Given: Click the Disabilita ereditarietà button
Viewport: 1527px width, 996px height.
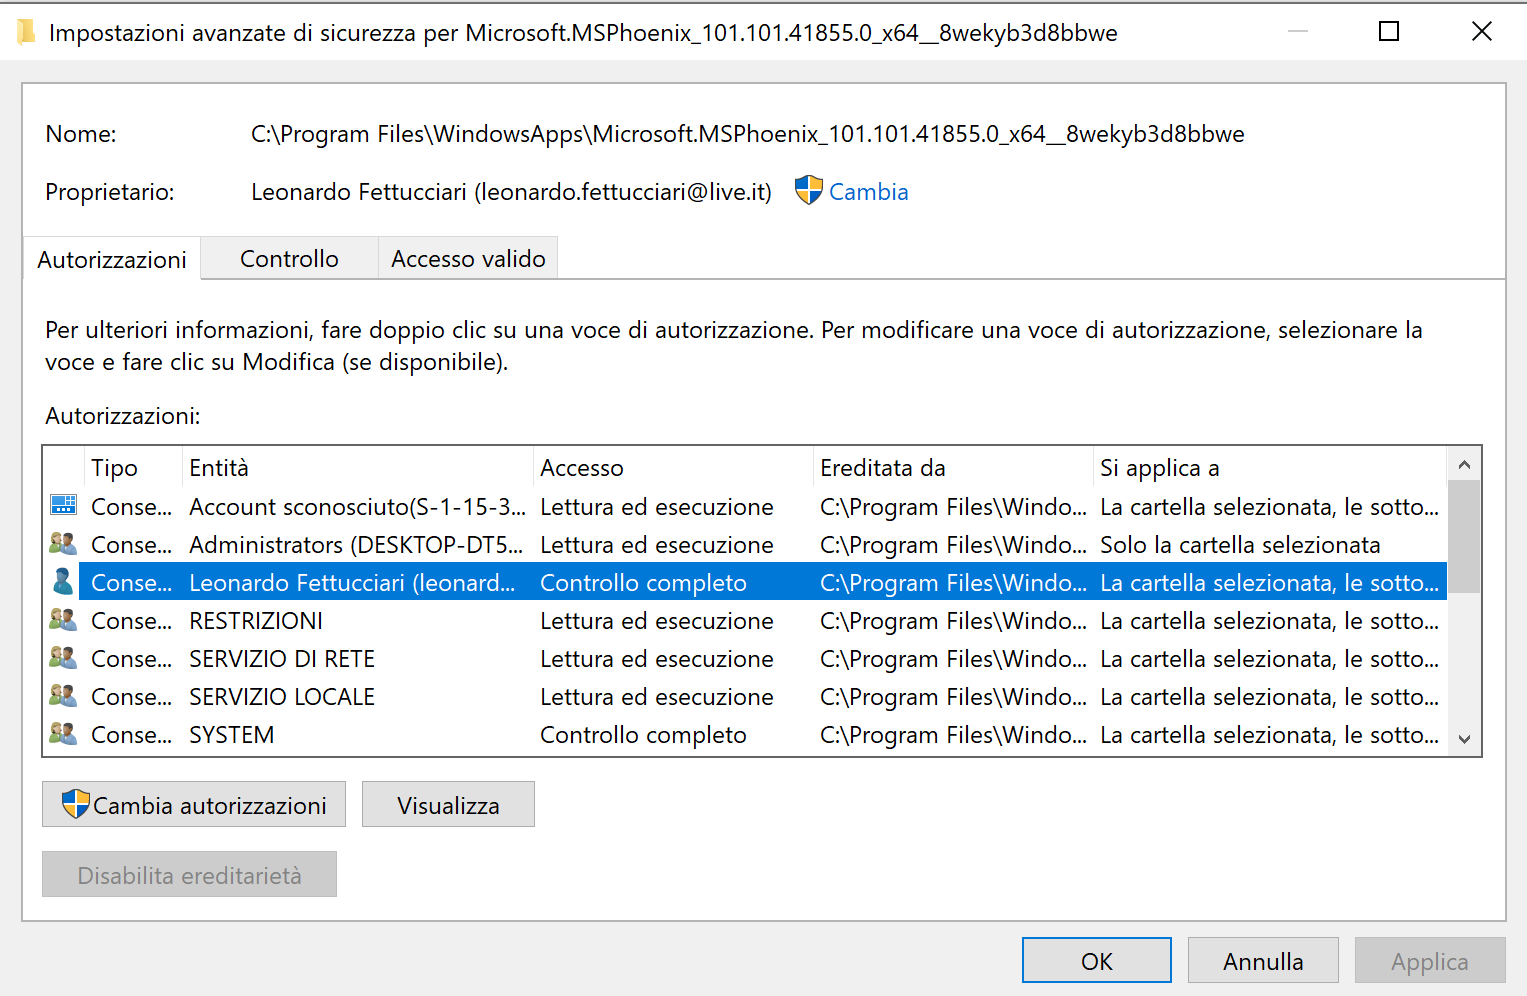Looking at the screenshot, I should click(x=189, y=874).
